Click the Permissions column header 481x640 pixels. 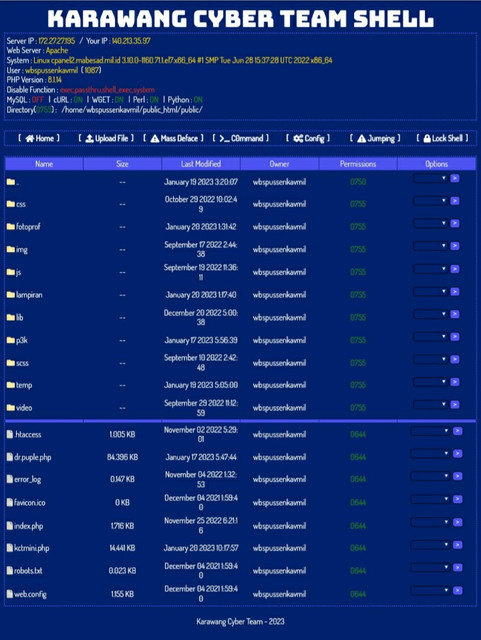tap(358, 164)
